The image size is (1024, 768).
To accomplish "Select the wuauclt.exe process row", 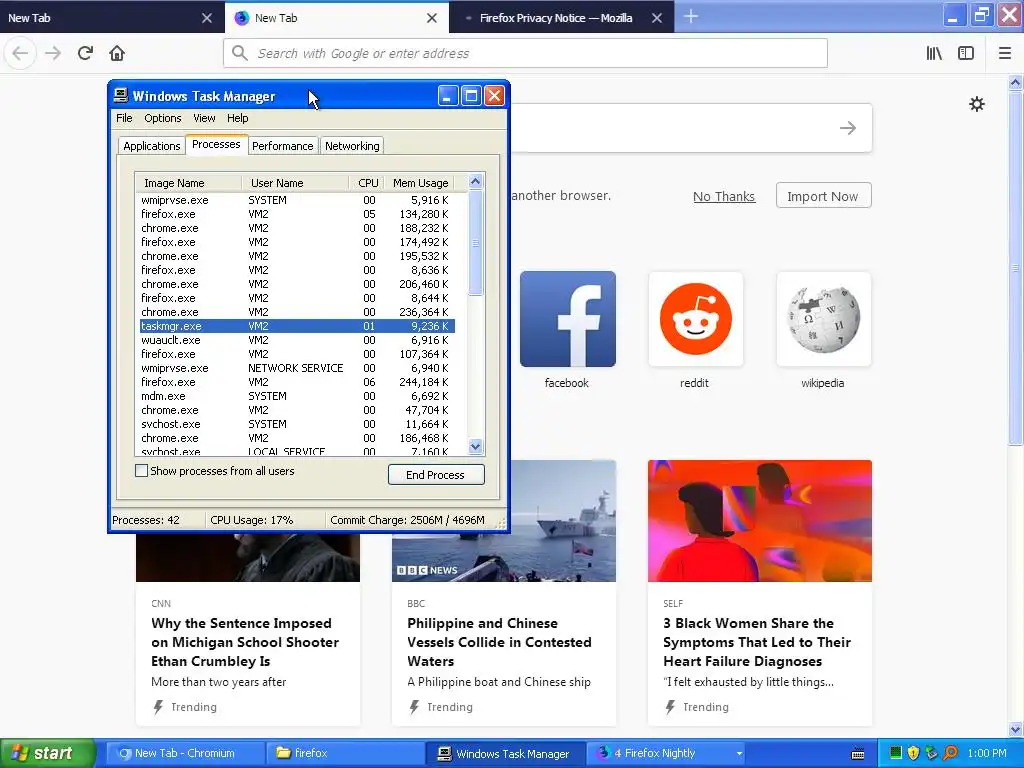I will (x=297, y=340).
